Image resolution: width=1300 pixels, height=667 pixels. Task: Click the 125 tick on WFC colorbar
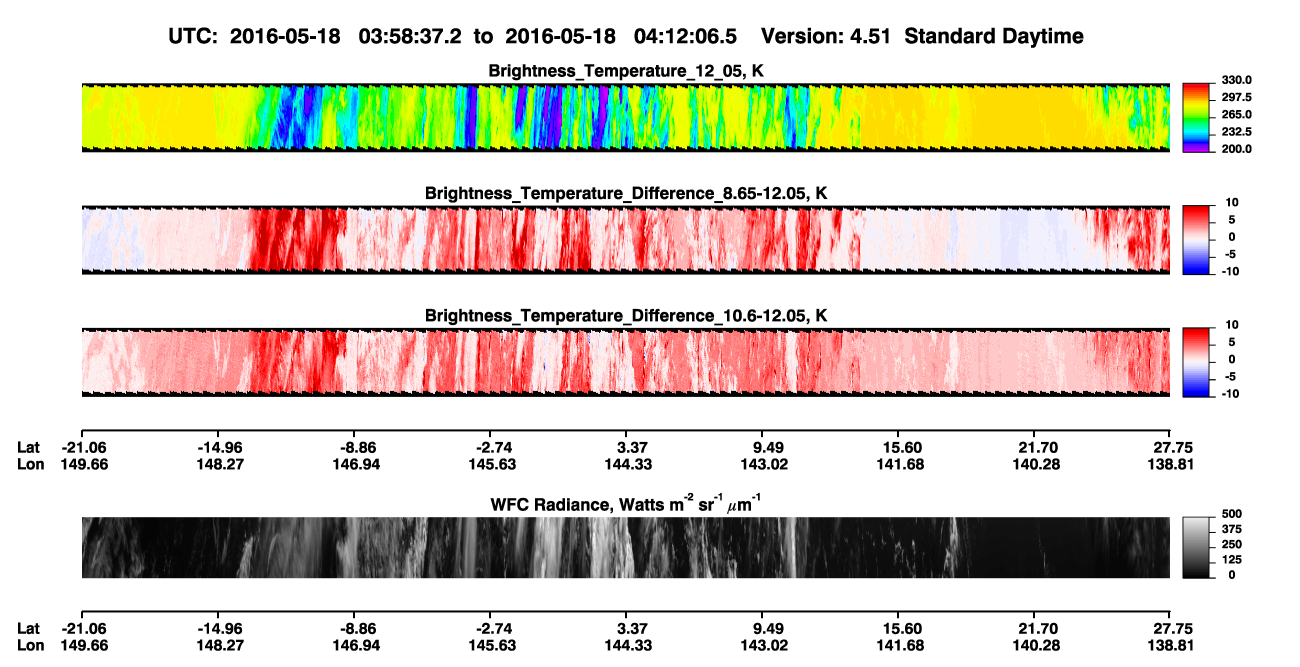pos(1231,560)
